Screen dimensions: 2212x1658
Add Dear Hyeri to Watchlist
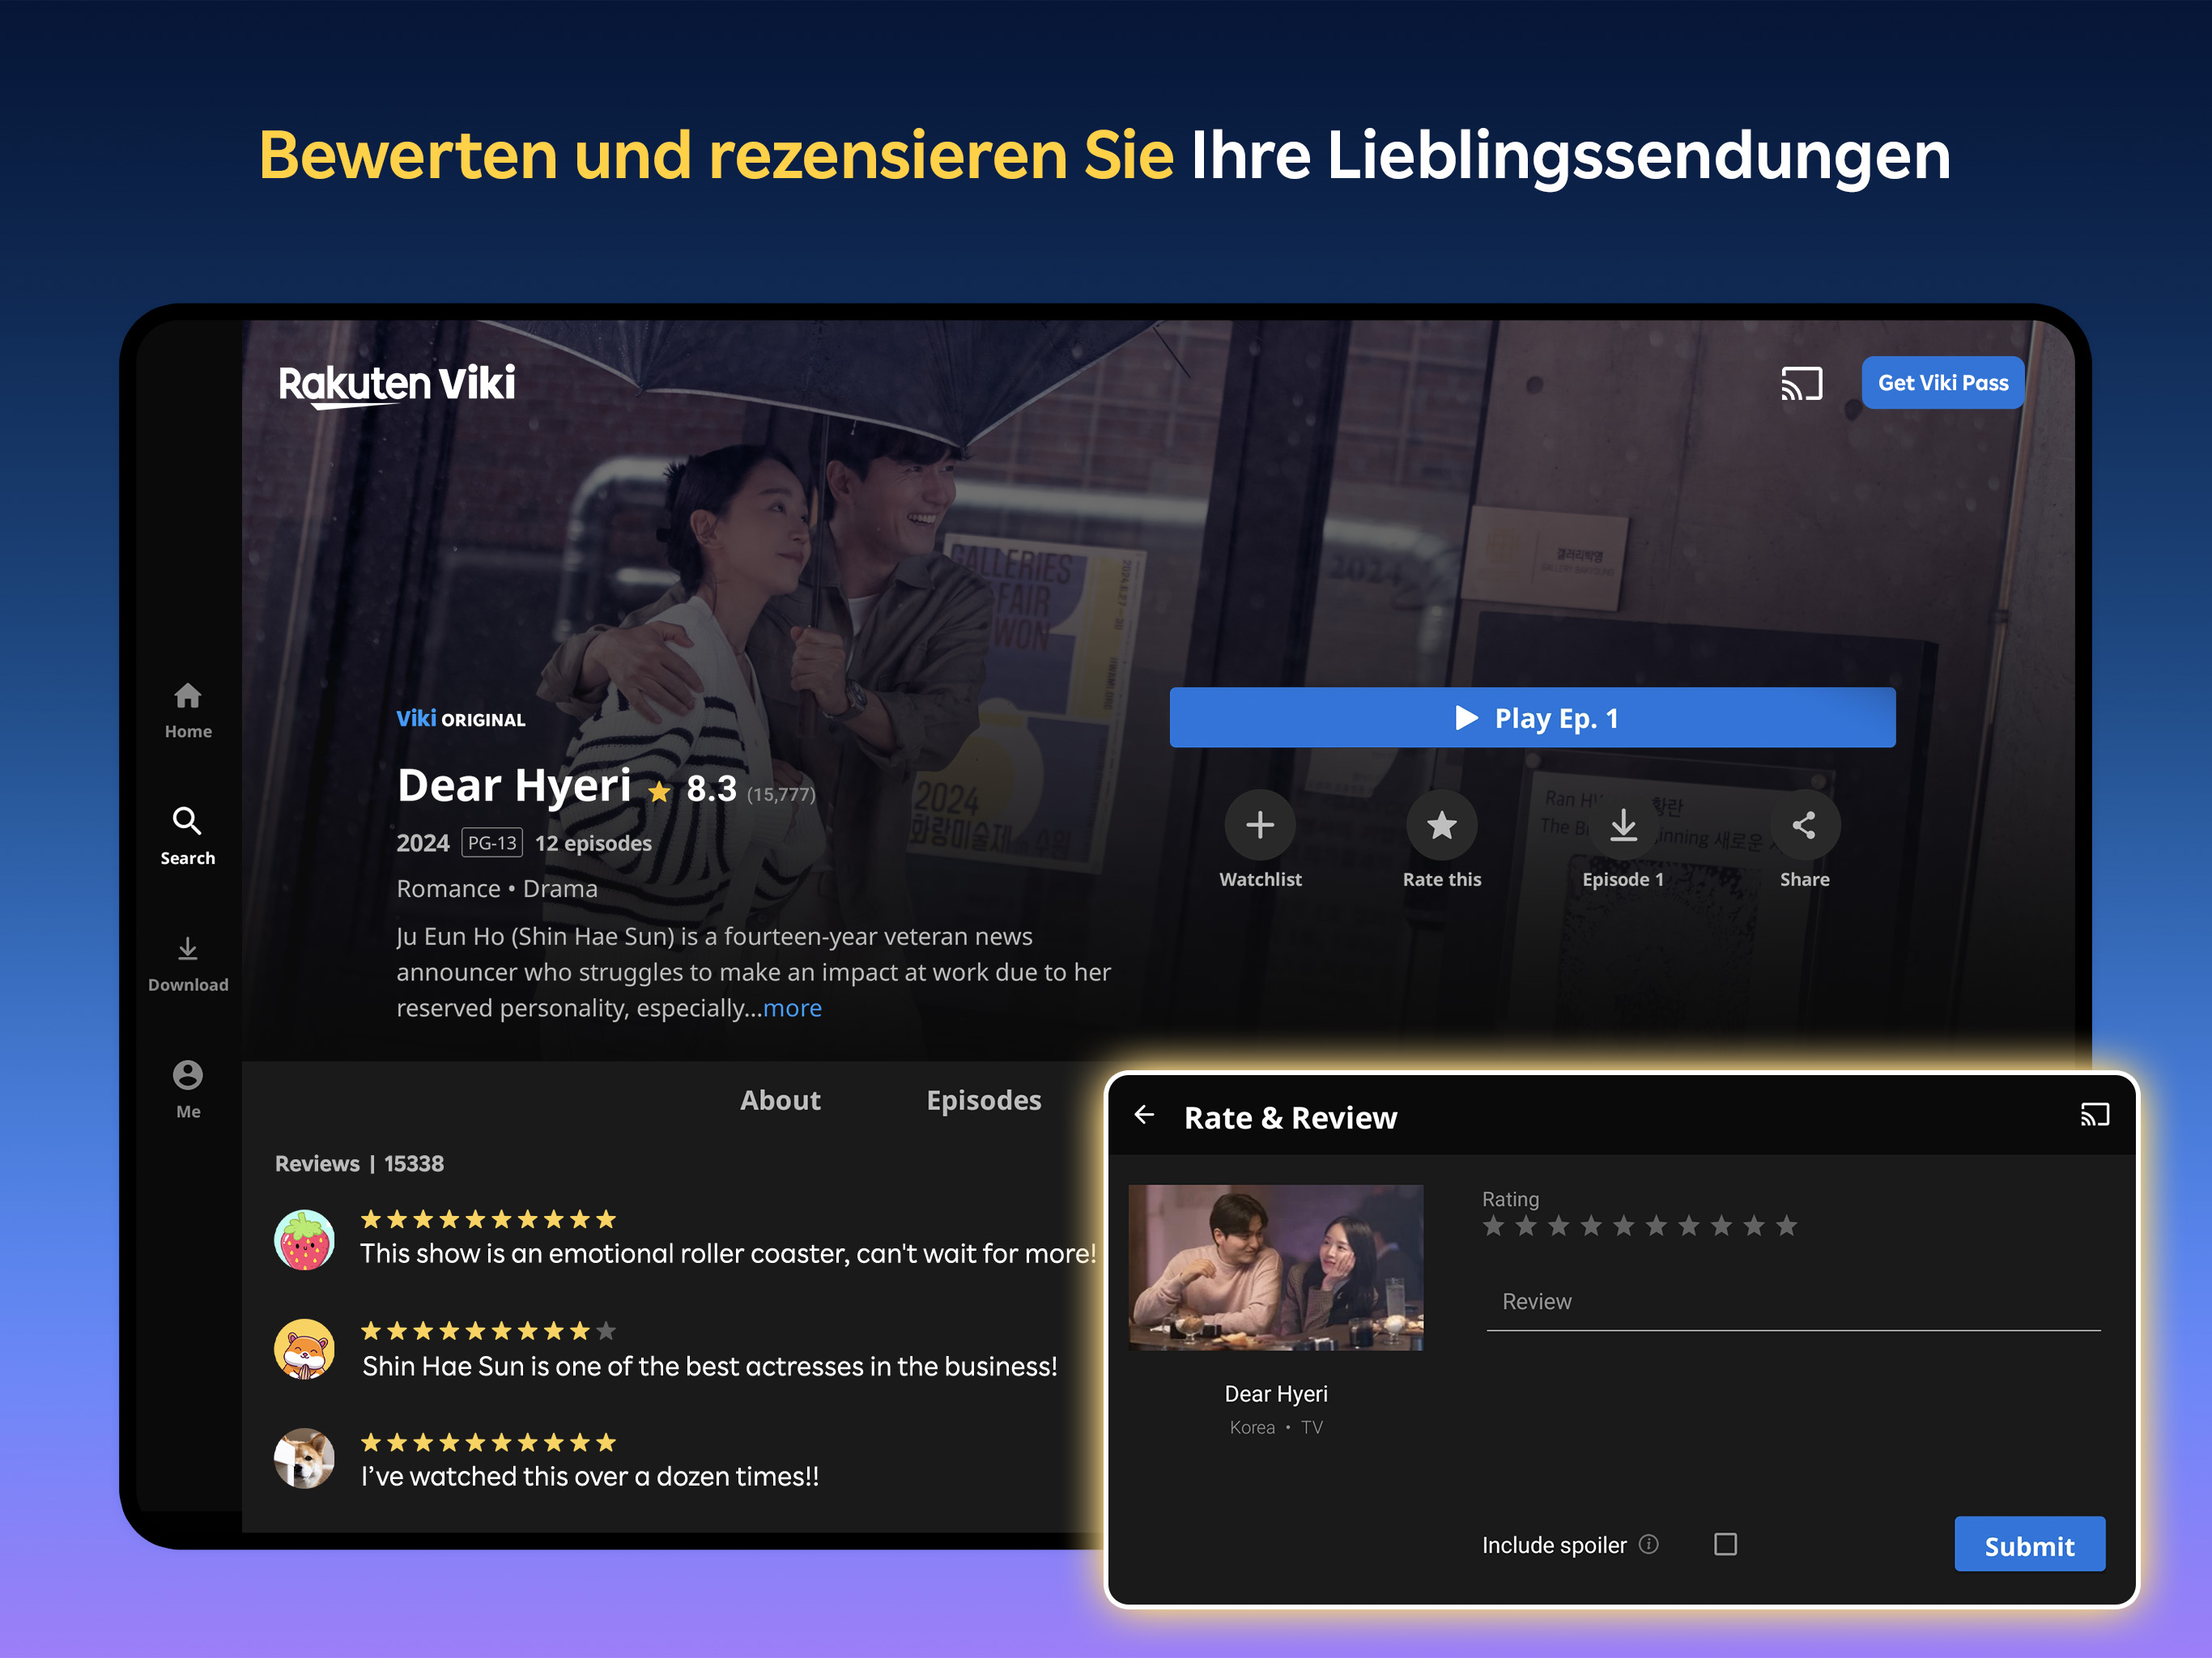tap(1260, 825)
